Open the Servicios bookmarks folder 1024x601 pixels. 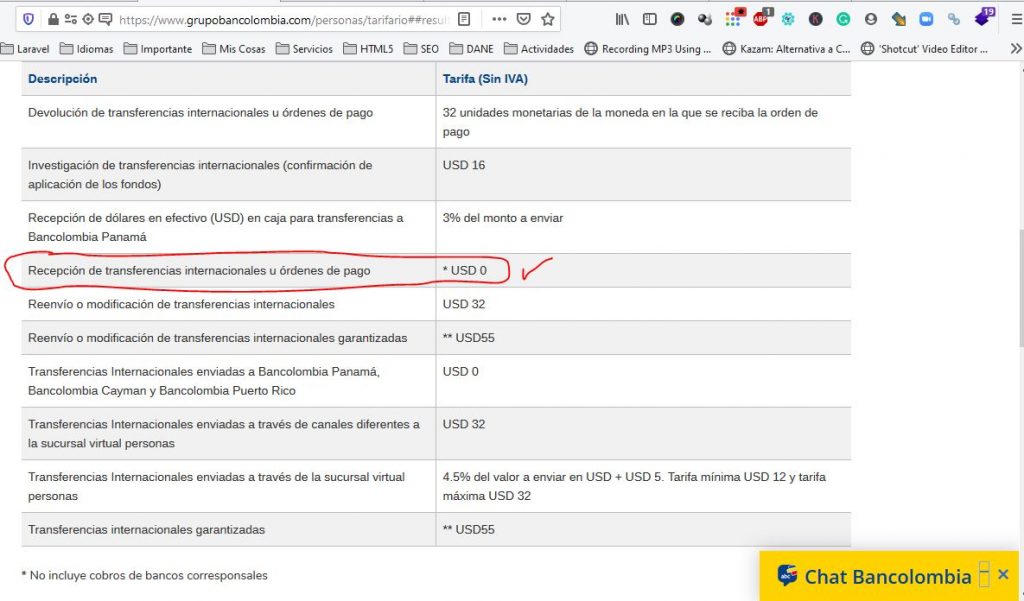click(x=304, y=48)
